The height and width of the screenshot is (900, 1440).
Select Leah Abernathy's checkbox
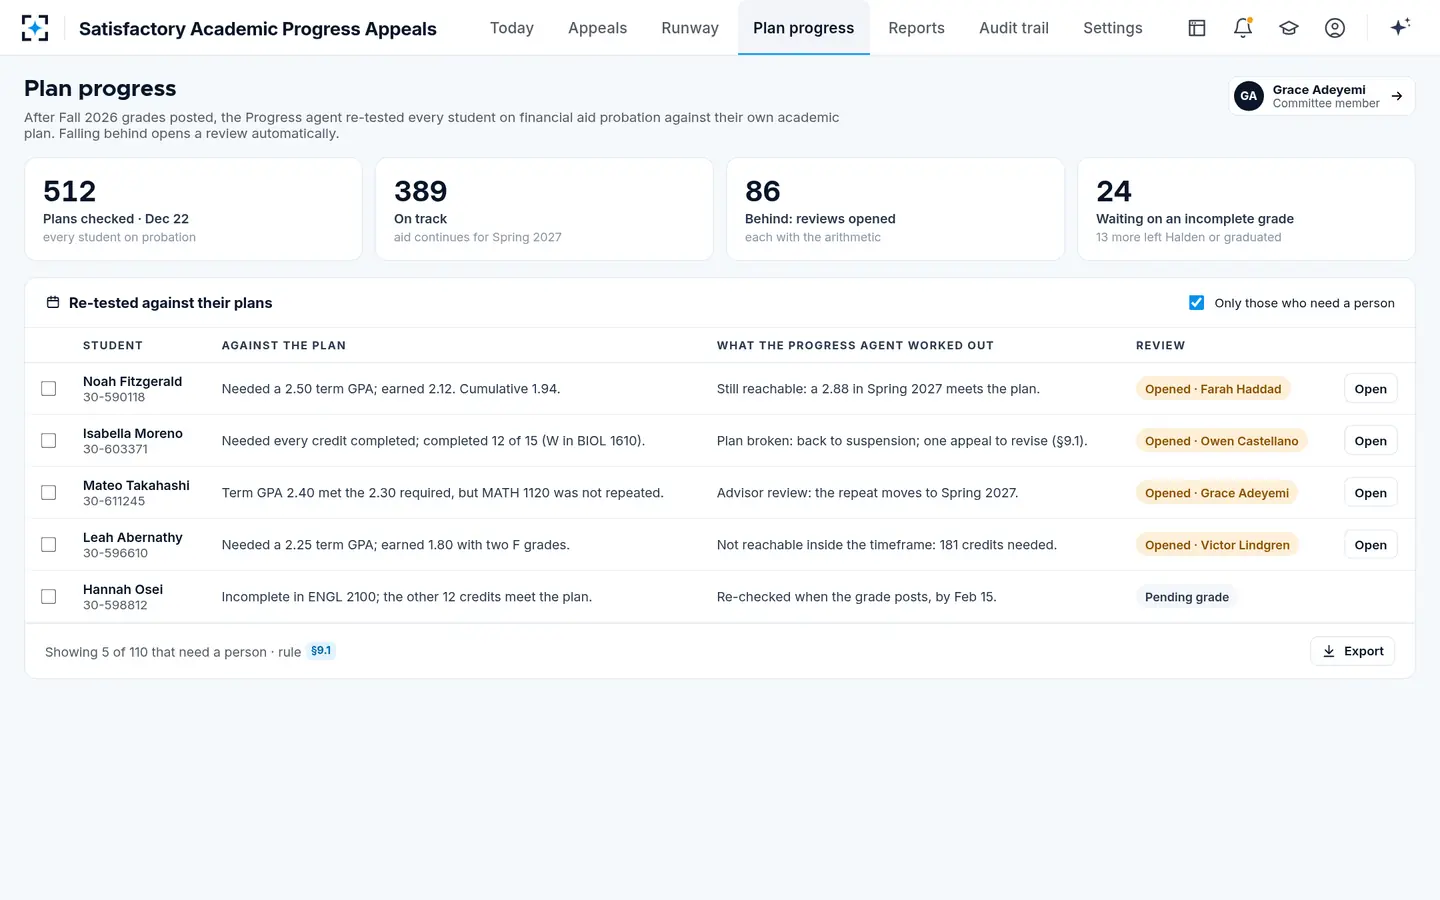coord(48,545)
